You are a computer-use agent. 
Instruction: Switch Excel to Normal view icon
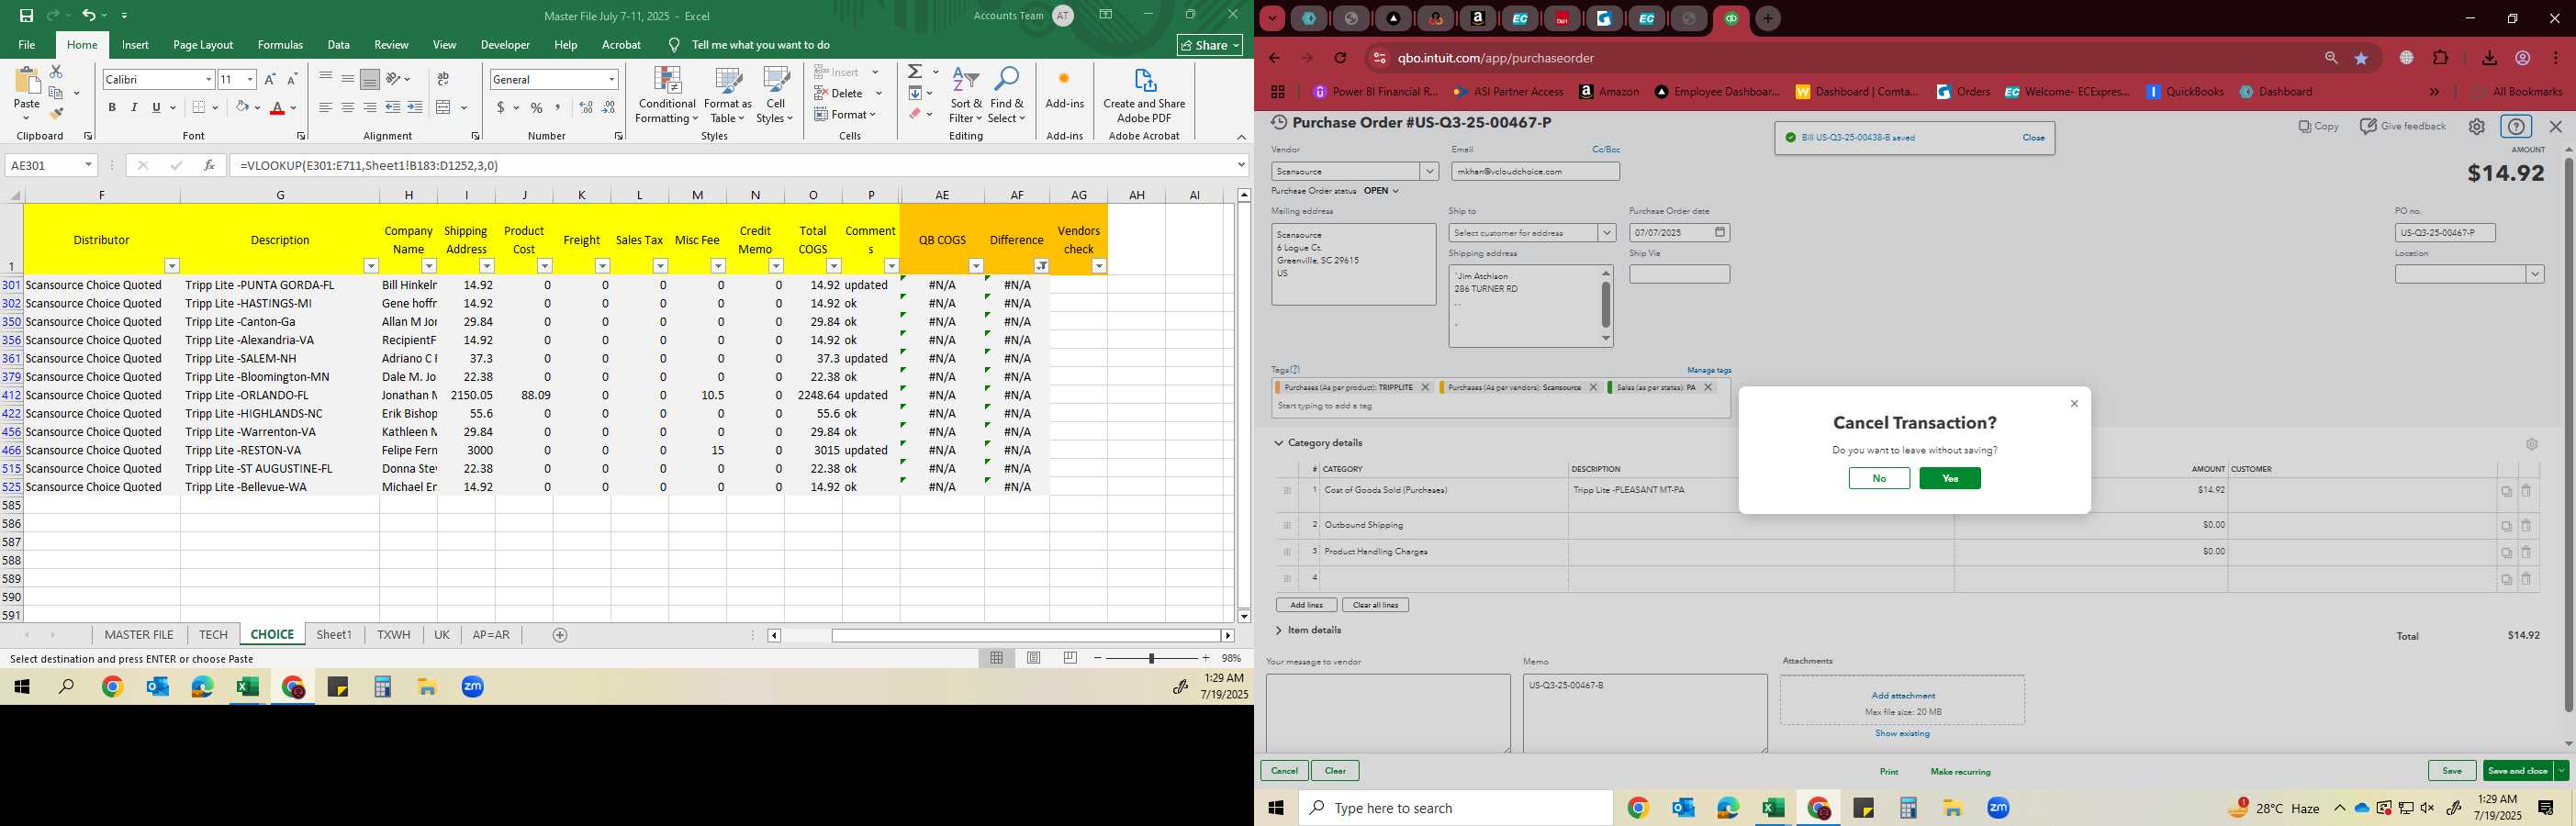996,658
